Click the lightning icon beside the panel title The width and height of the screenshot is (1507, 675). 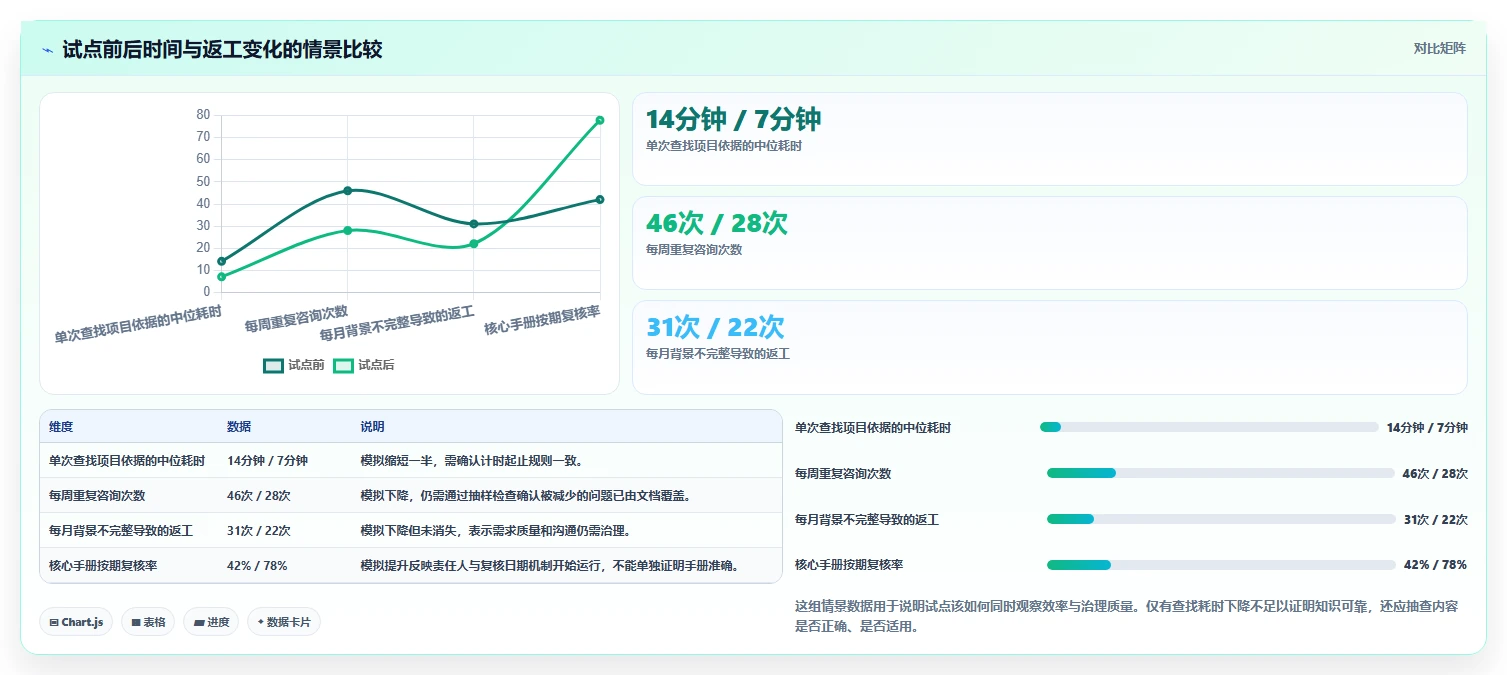[x=47, y=50]
